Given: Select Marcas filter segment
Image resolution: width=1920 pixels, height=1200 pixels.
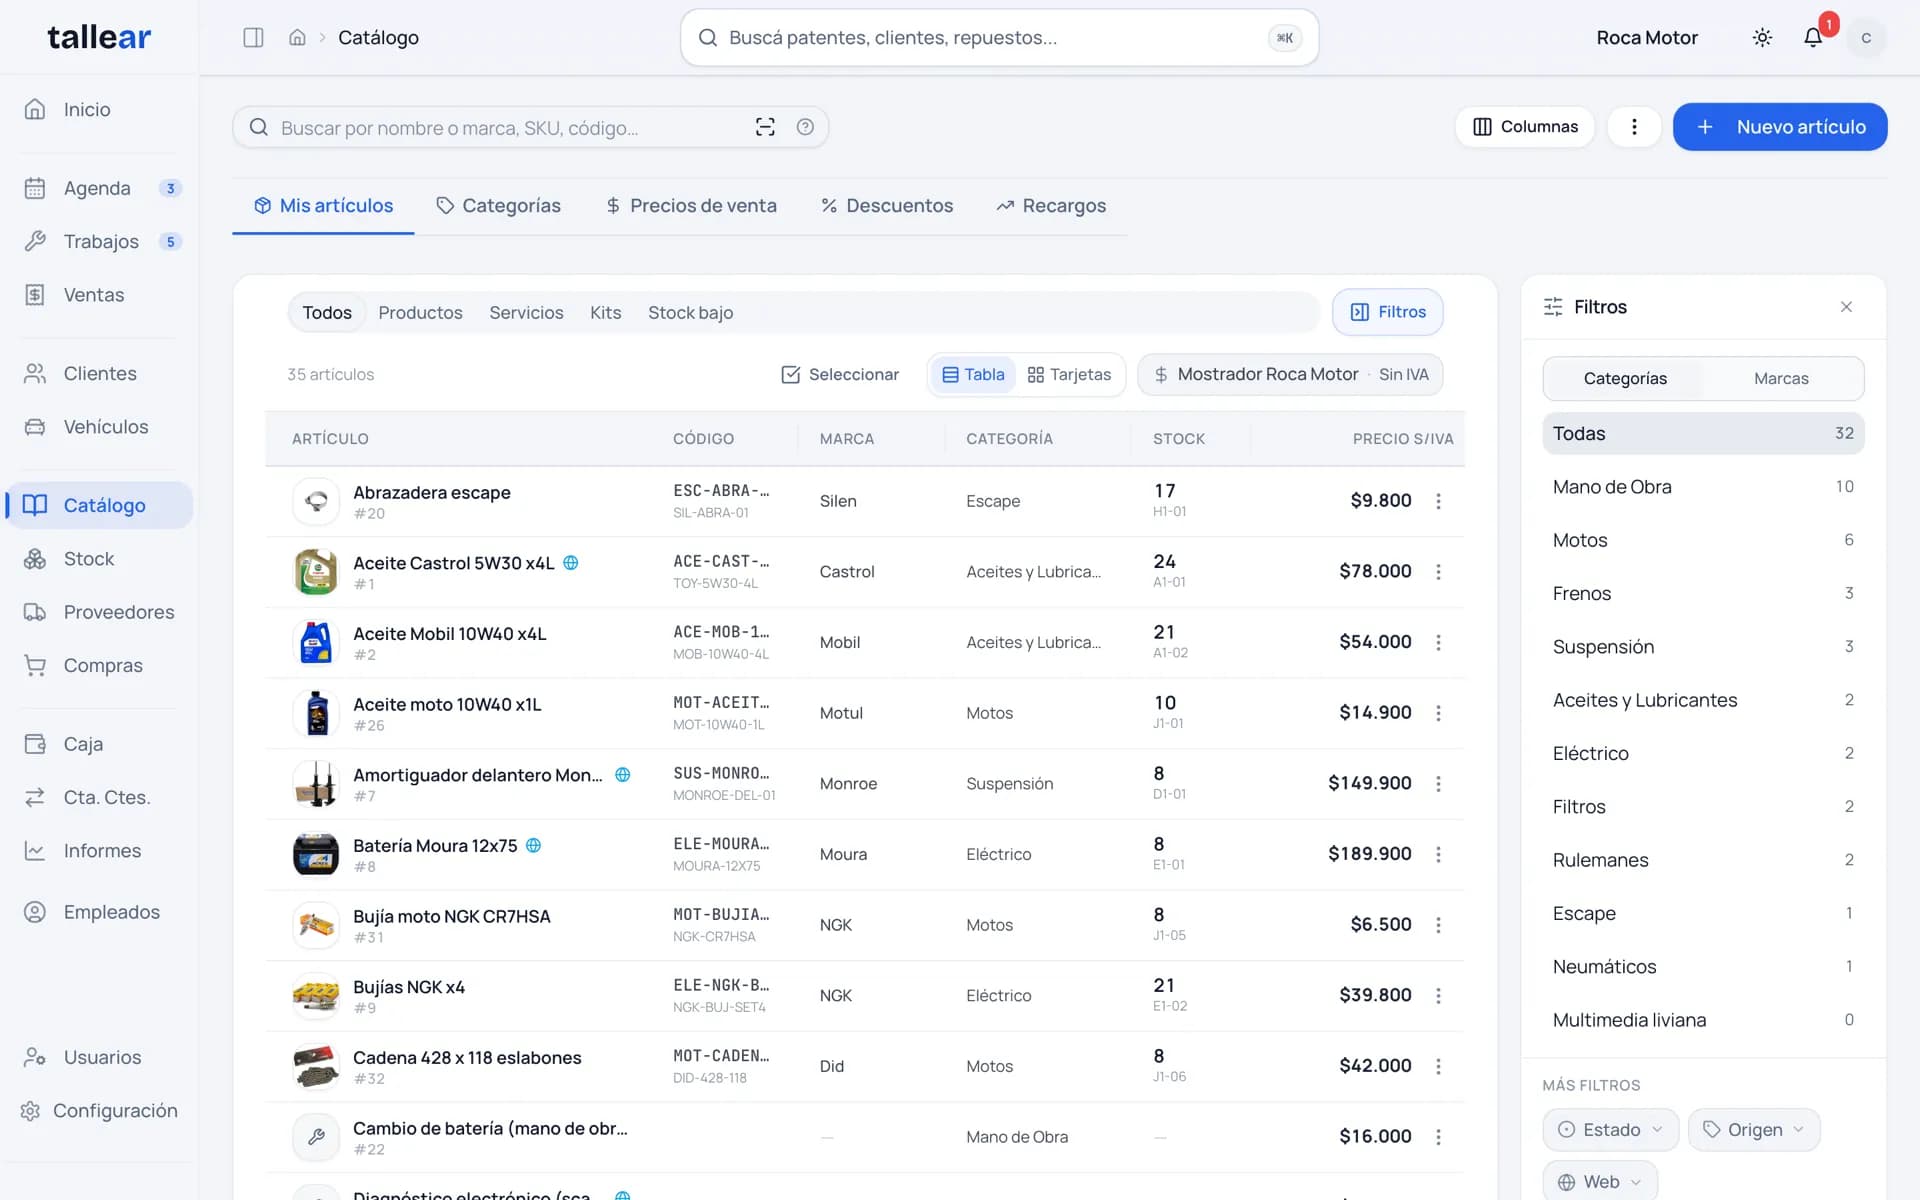Looking at the screenshot, I should 1781,378.
